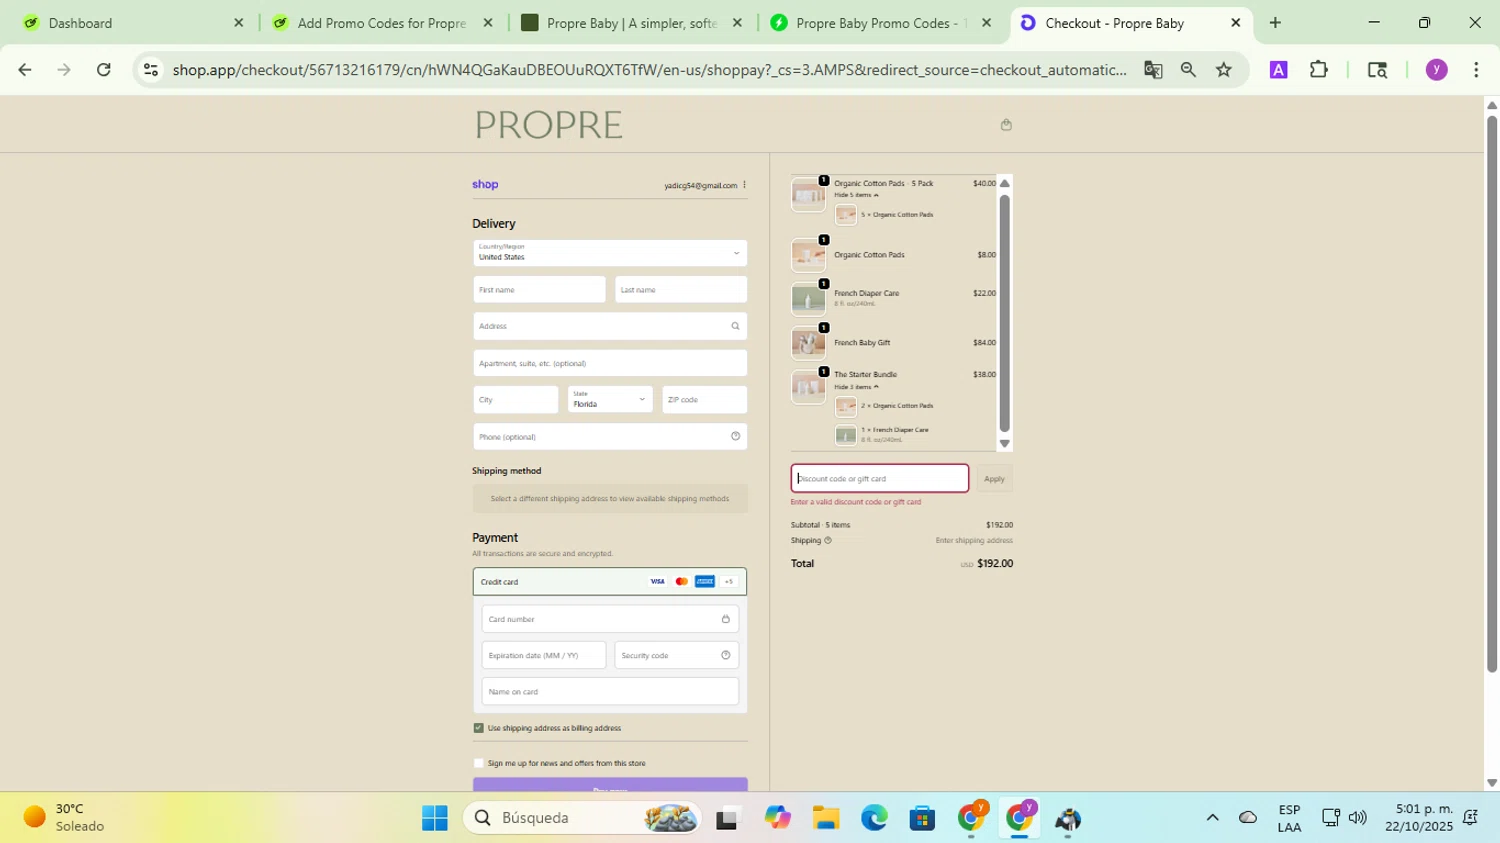Open Microsoft Edge from taskbar
The width and height of the screenshot is (1500, 843).
pos(874,818)
